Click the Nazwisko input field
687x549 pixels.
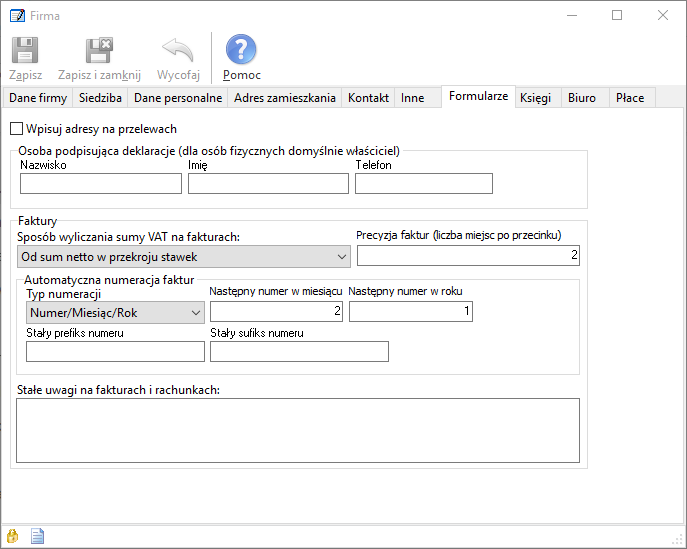click(101, 183)
